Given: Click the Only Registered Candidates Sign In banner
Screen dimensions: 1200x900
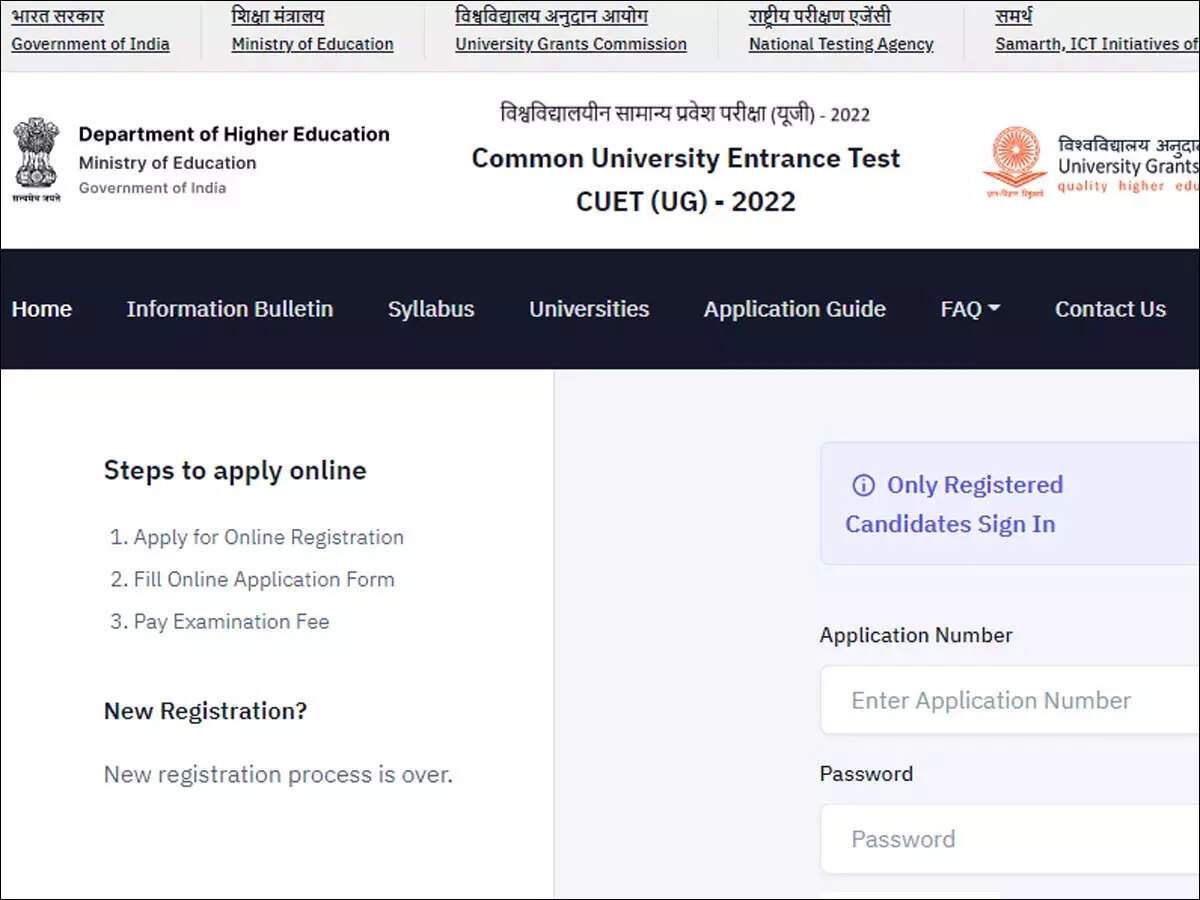Looking at the screenshot, I should [x=1000, y=503].
